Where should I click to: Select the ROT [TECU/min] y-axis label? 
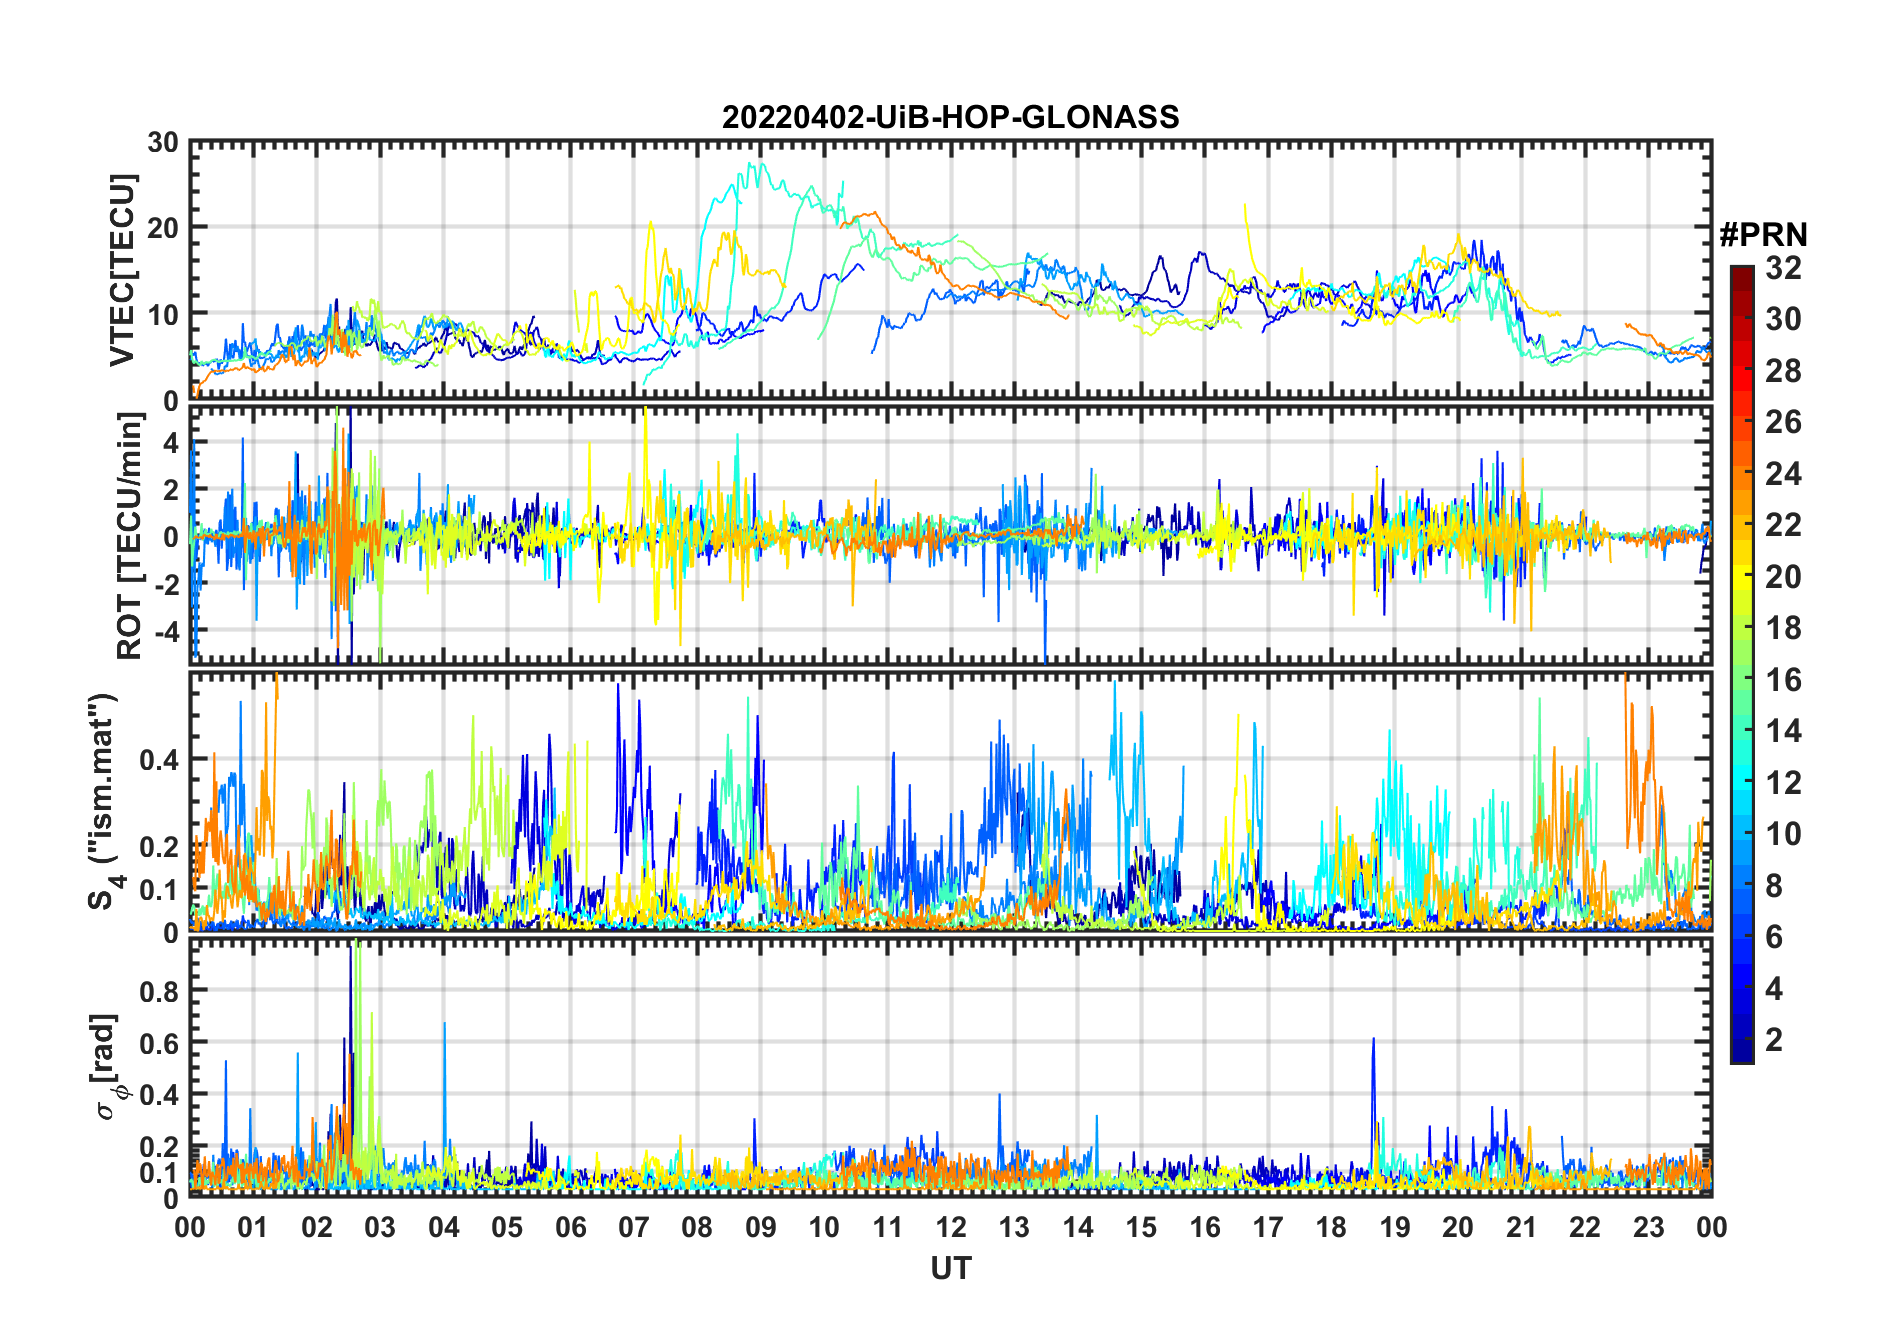pyautogui.click(x=130, y=536)
